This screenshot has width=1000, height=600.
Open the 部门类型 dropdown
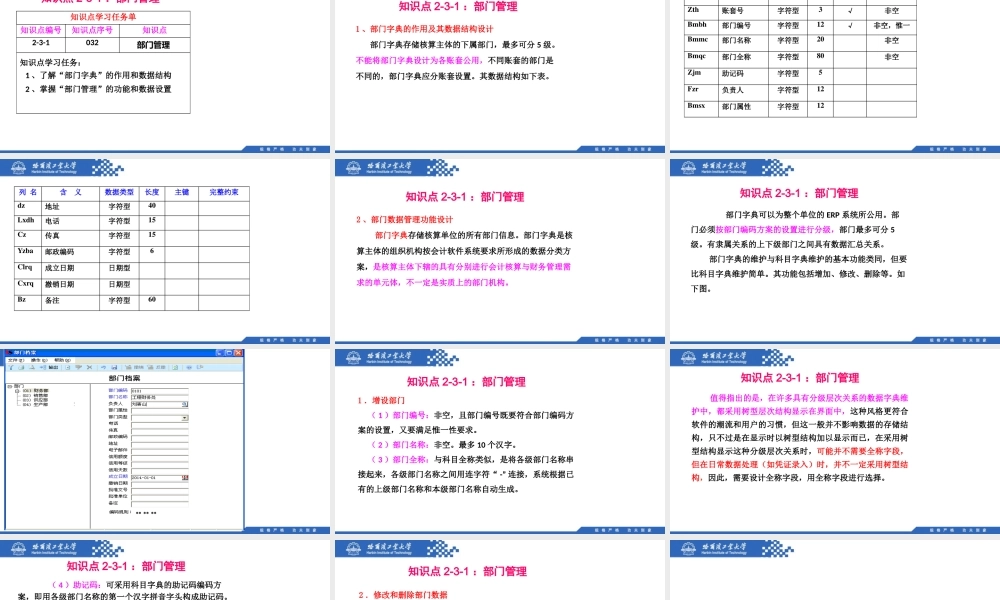(185, 418)
